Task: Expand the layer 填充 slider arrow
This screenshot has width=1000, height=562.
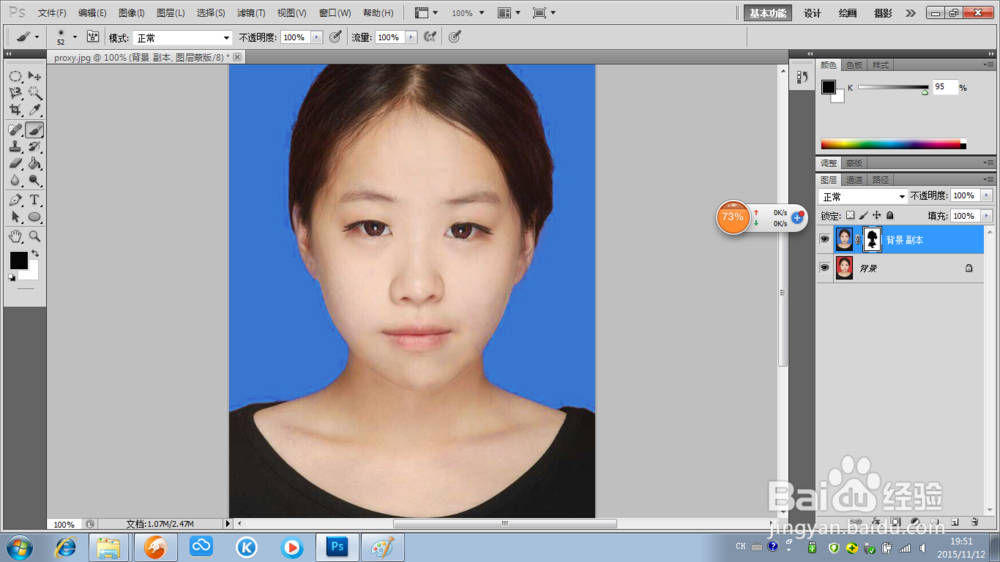Action: tap(987, 216)
